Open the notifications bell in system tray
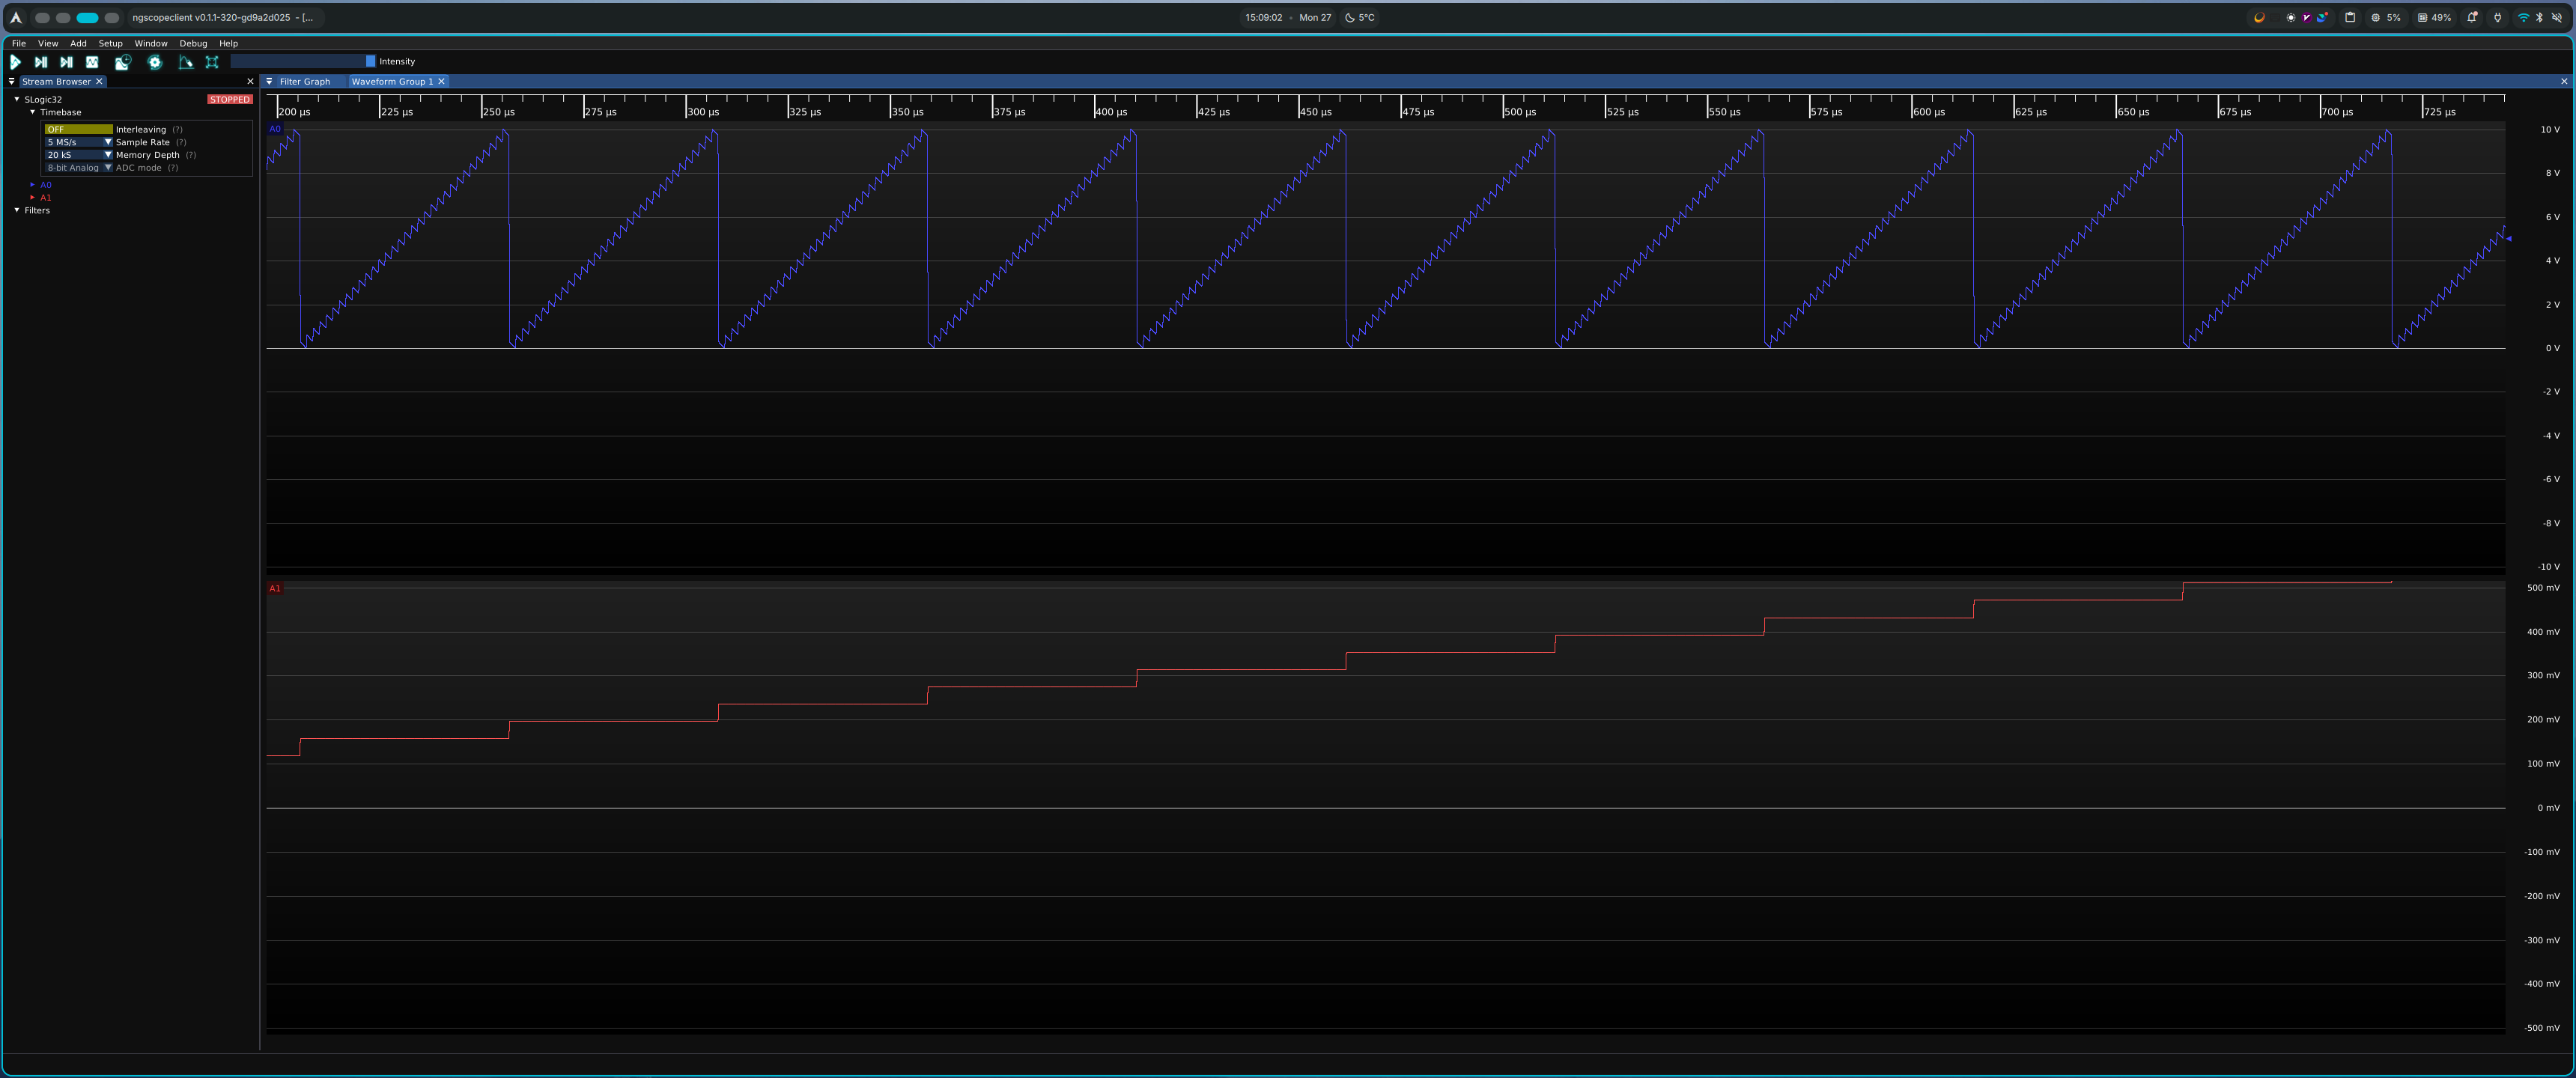This screenshot has width=2576, height=1078. point(2471,17)
